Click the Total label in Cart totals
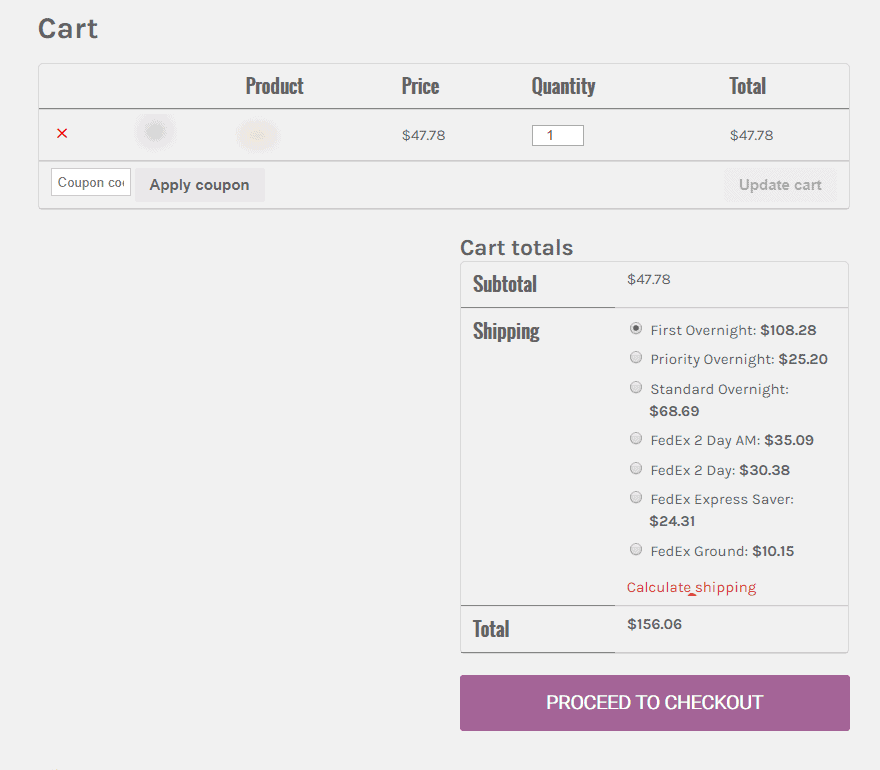 pyautogui.click(x=491, y=629)
